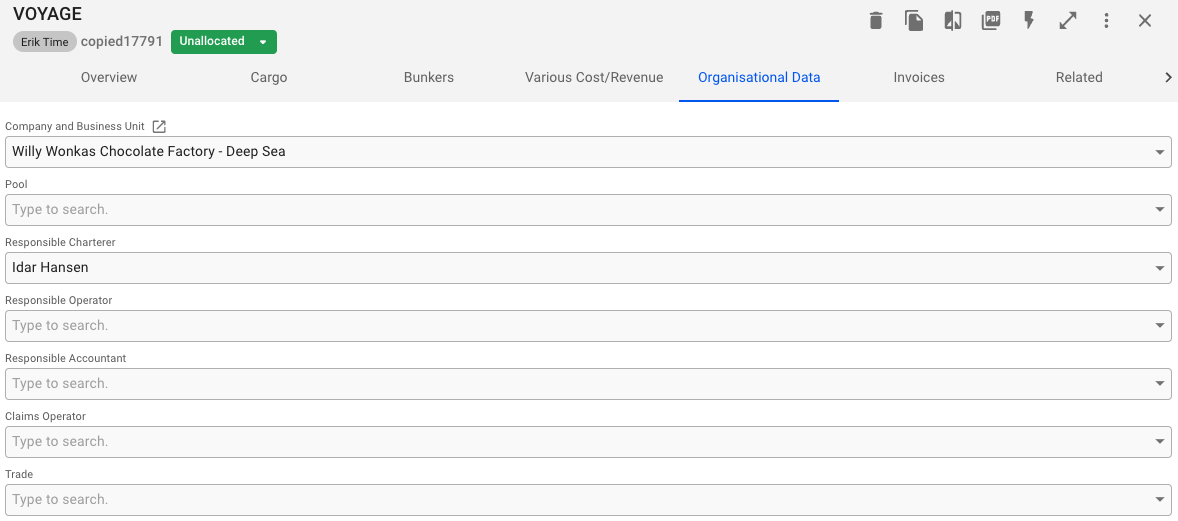1178x521 pixels.
Task: Open the three-dot more options menu
Action: click(1107, 21)
